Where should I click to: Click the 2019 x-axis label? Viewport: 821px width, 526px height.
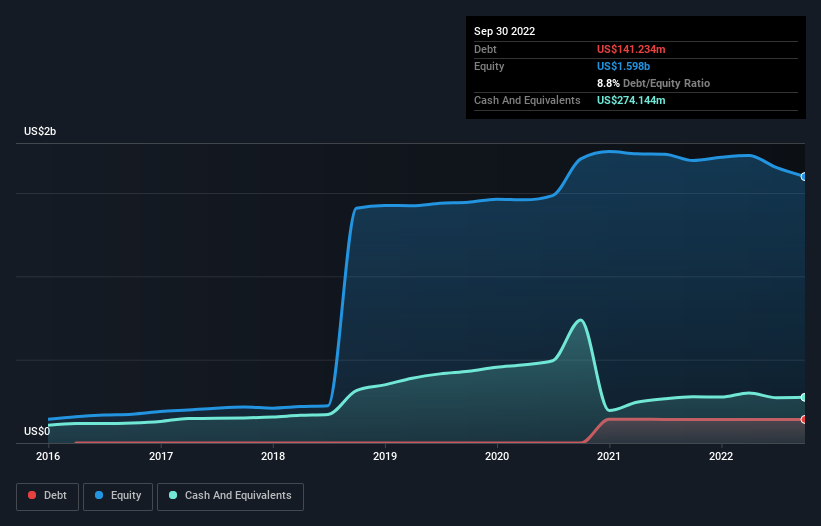tap(385, 456)
